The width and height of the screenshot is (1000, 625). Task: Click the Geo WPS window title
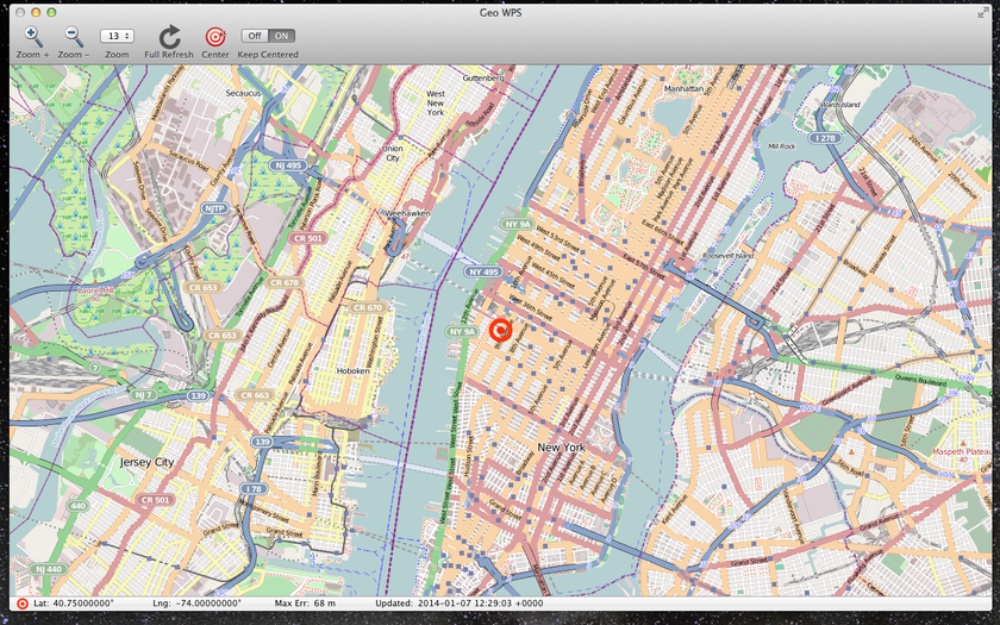[x=500, y=12]
